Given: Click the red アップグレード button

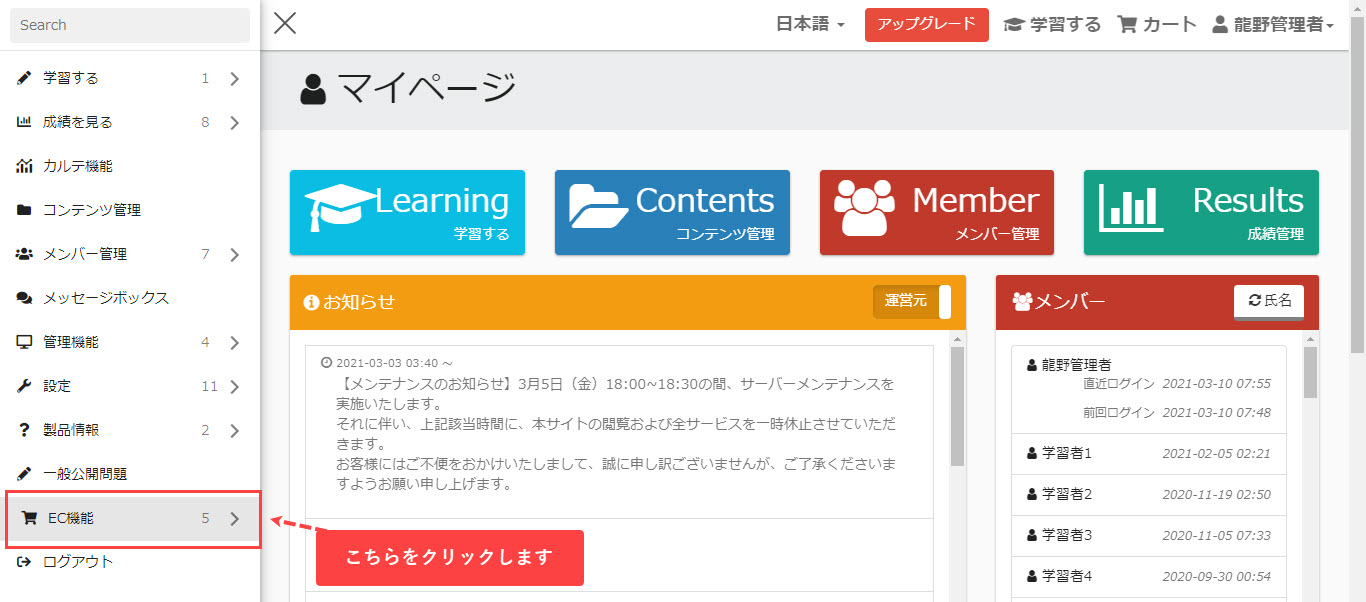Looking at the screenshot, I should tap(926, 25).
